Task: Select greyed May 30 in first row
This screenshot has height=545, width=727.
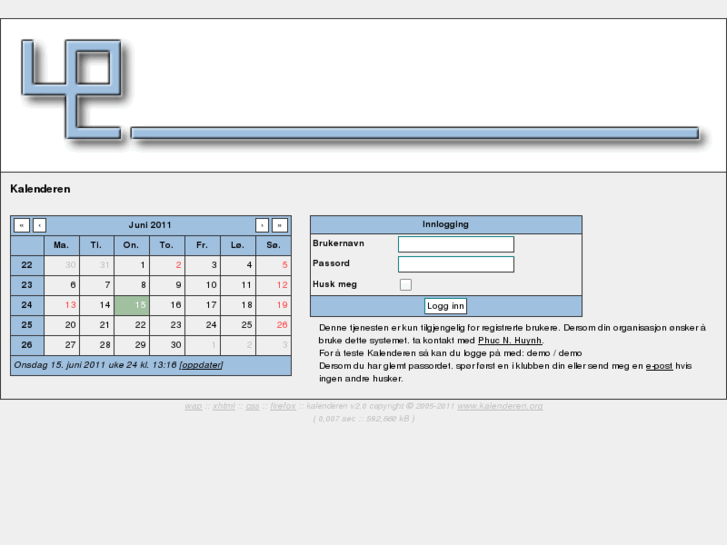Action: [62, 265]
